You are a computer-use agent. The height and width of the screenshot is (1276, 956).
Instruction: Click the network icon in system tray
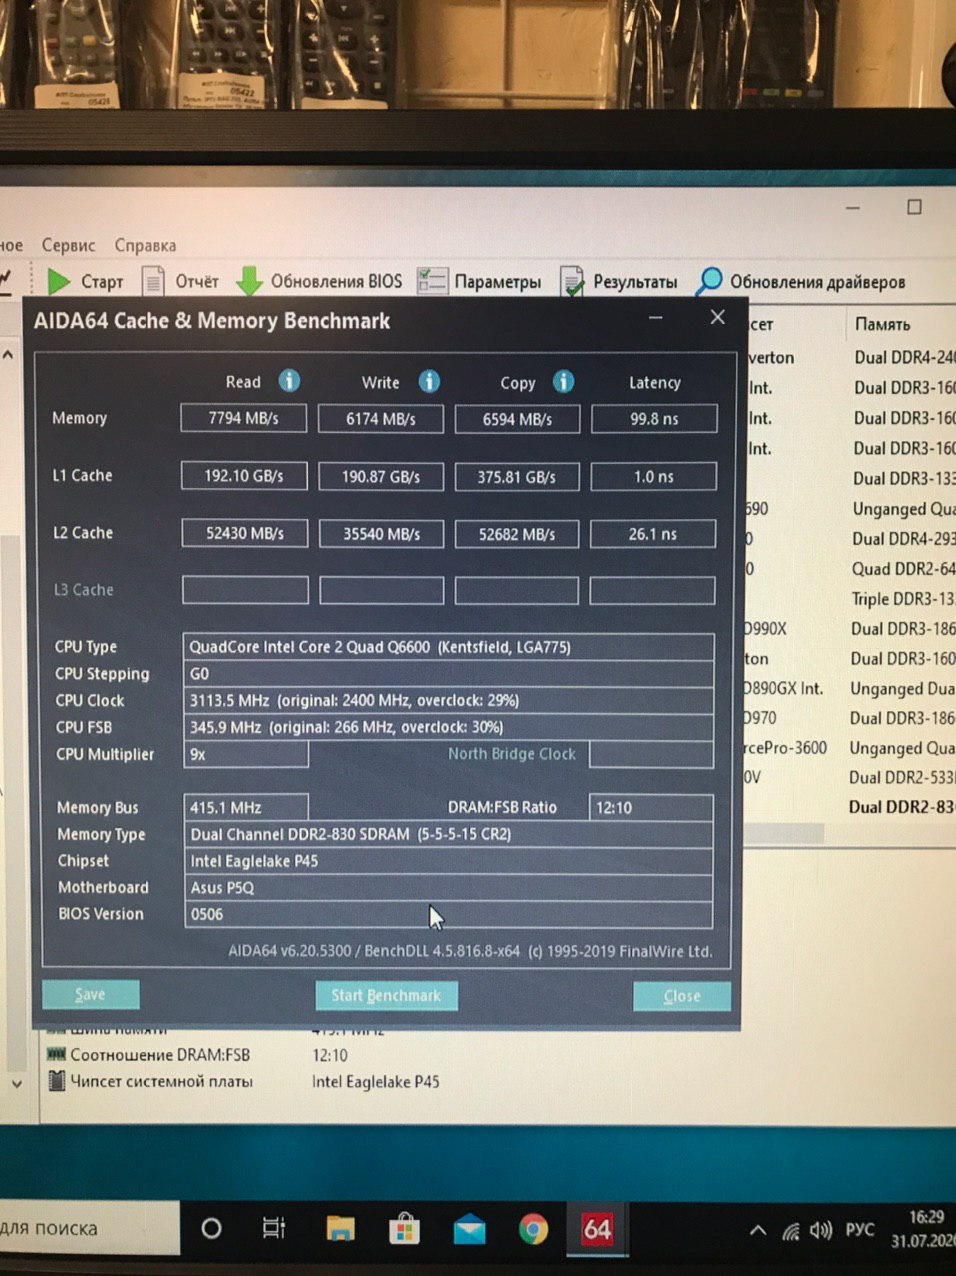(x=790, y=1231)
